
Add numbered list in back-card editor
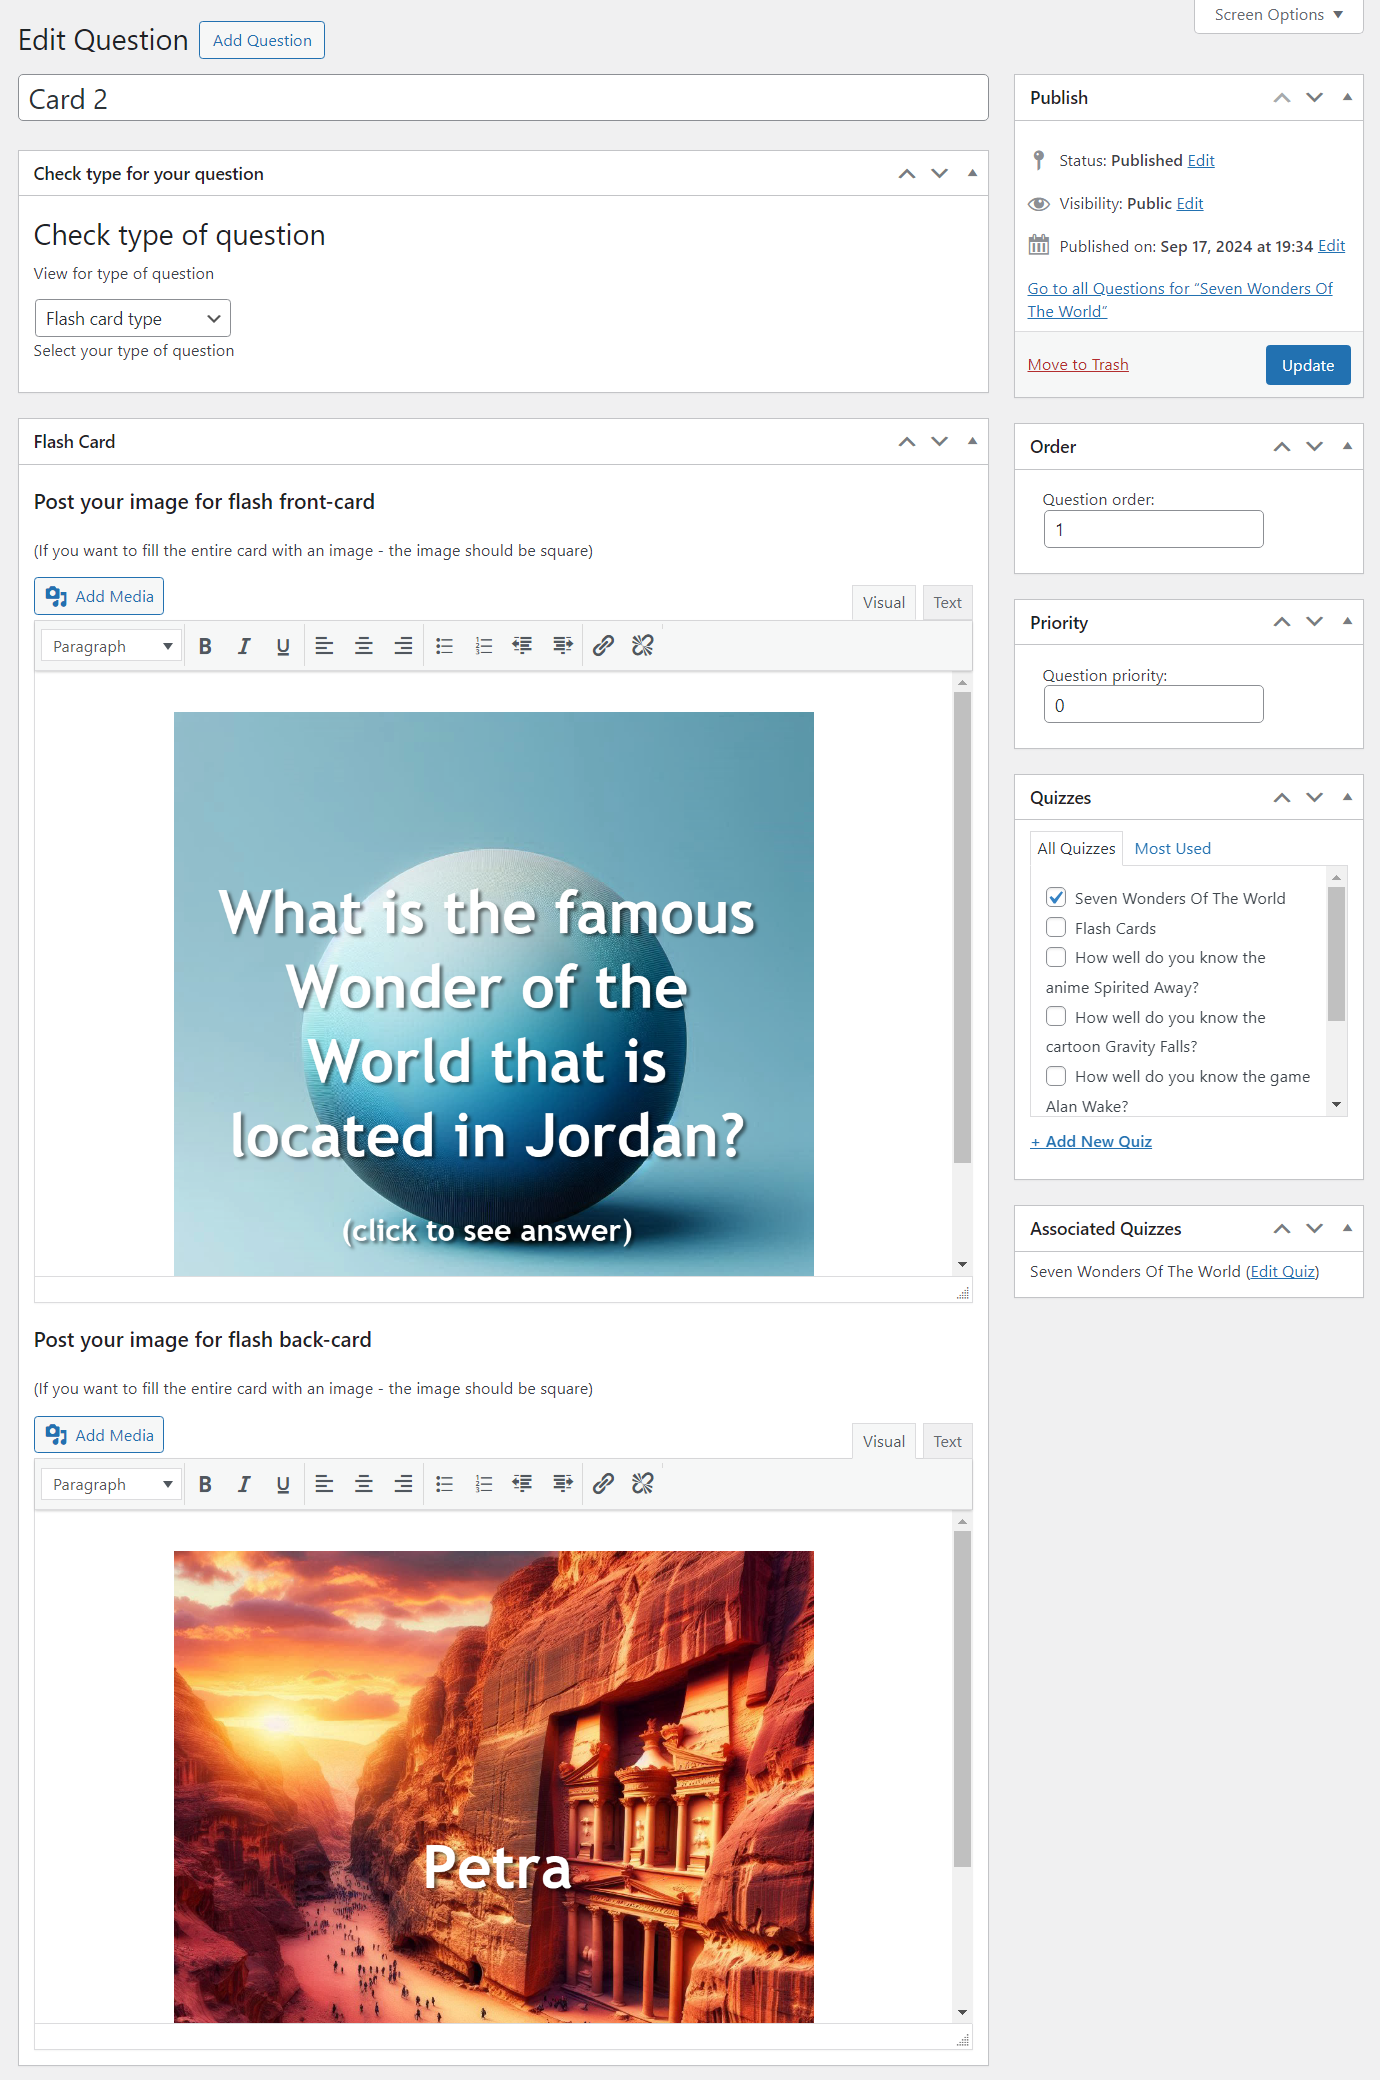coord(484,1484)
